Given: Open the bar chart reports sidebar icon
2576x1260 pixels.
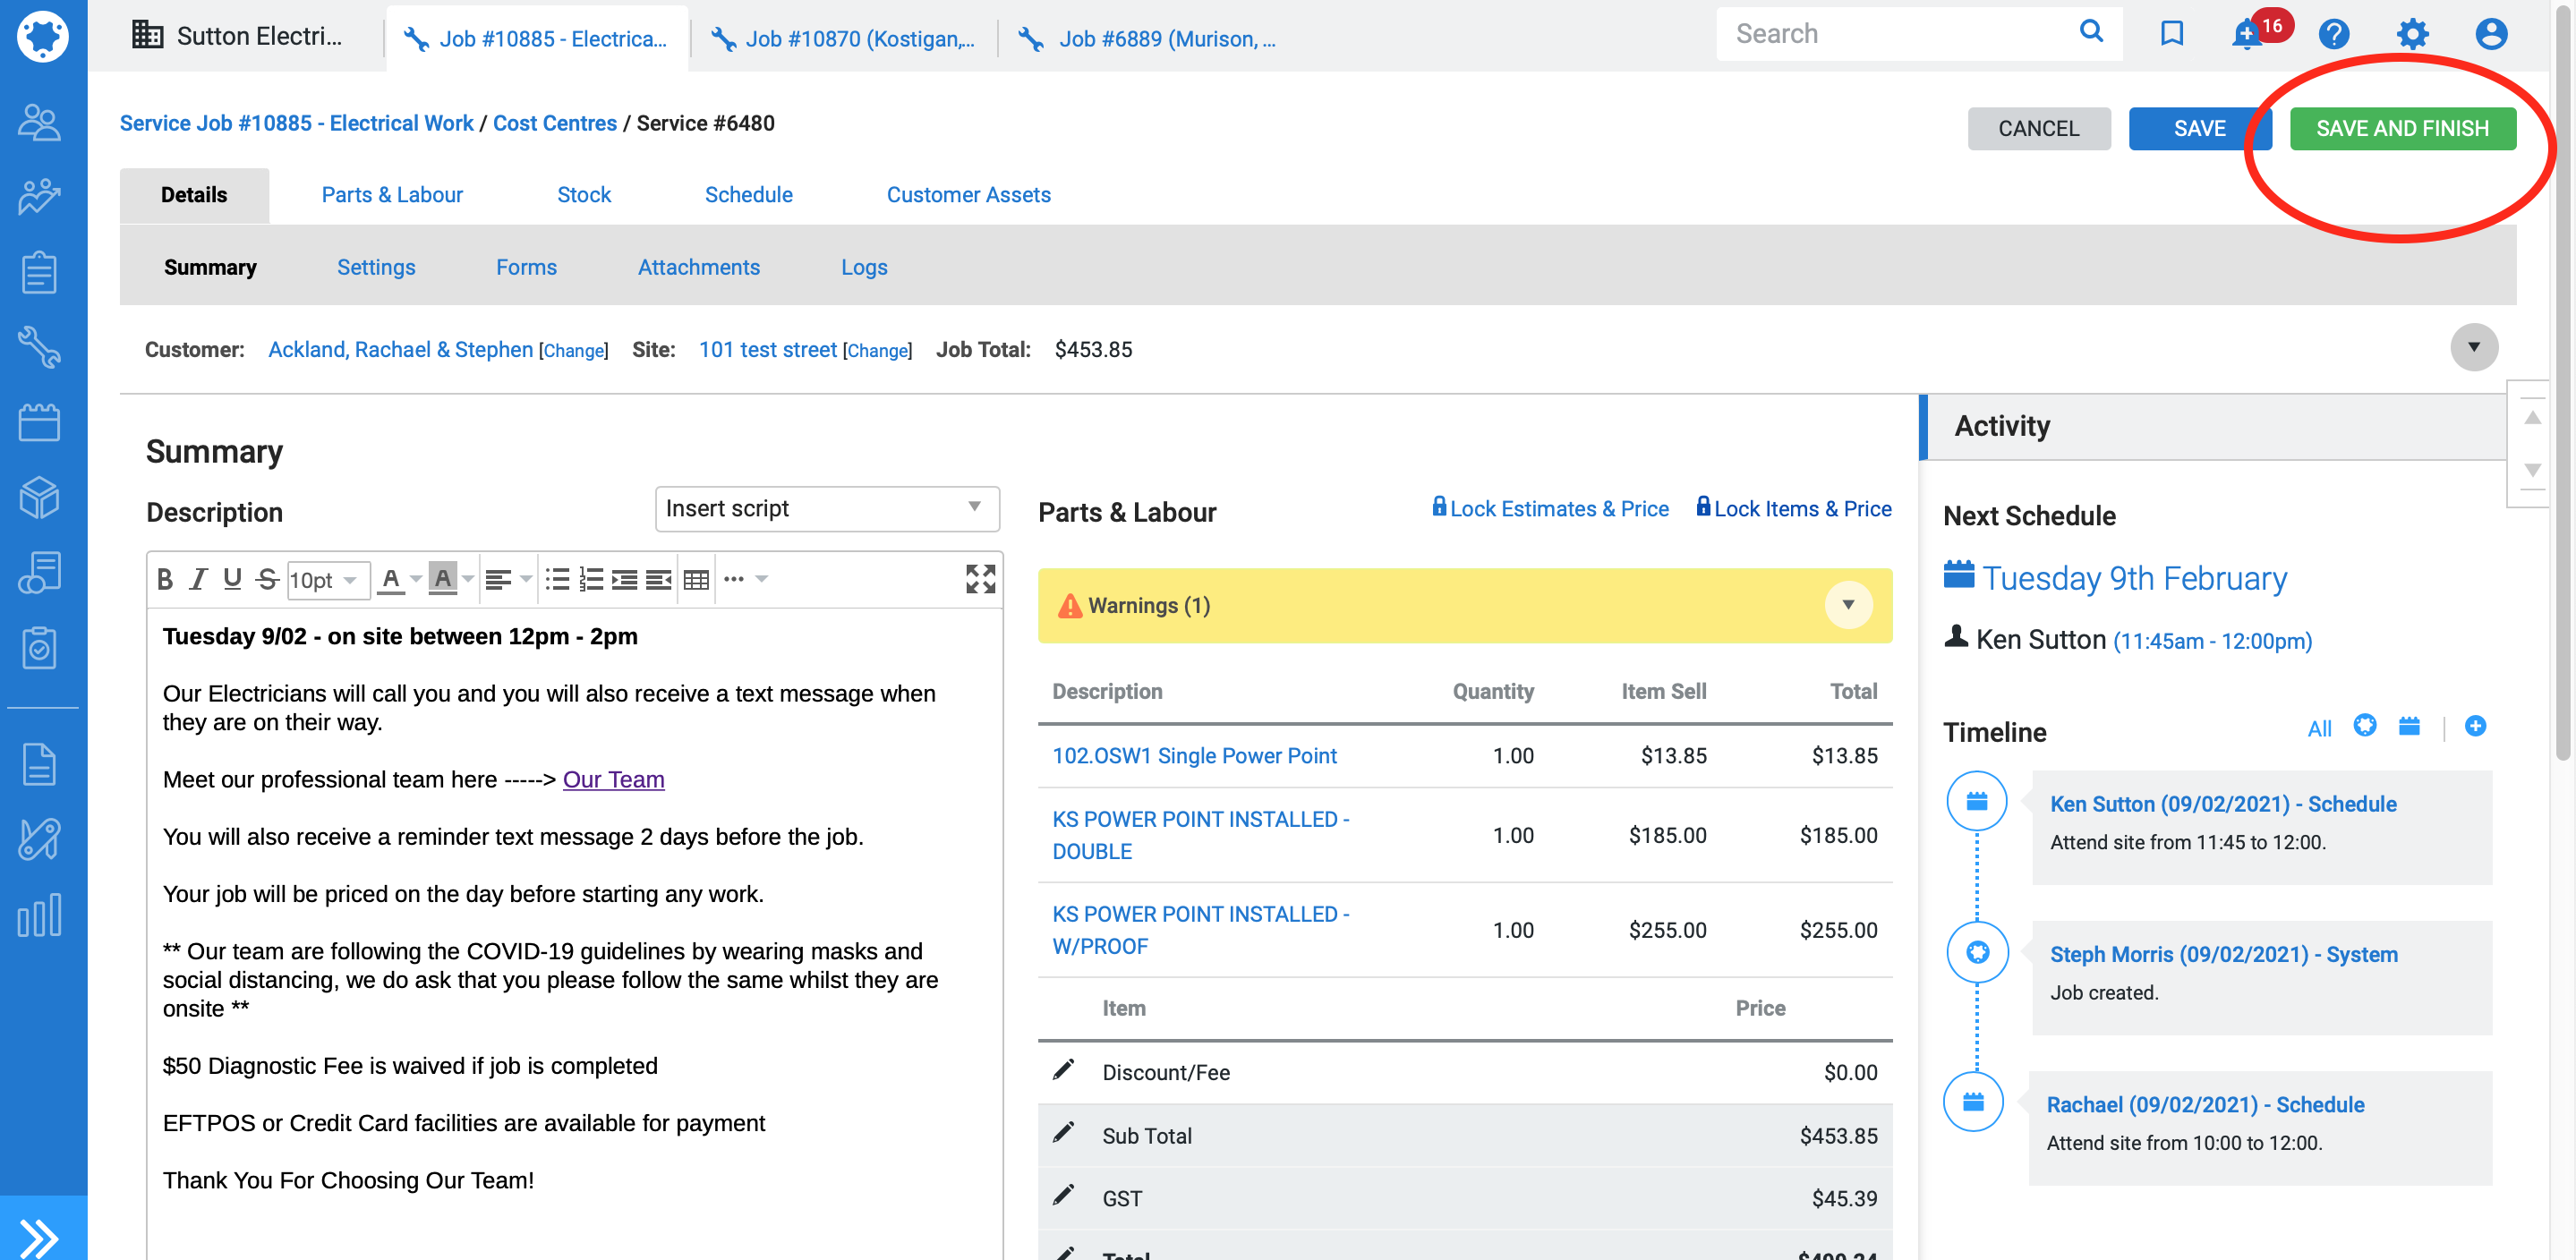Looking at the screenshot, I should coord(39,915).
